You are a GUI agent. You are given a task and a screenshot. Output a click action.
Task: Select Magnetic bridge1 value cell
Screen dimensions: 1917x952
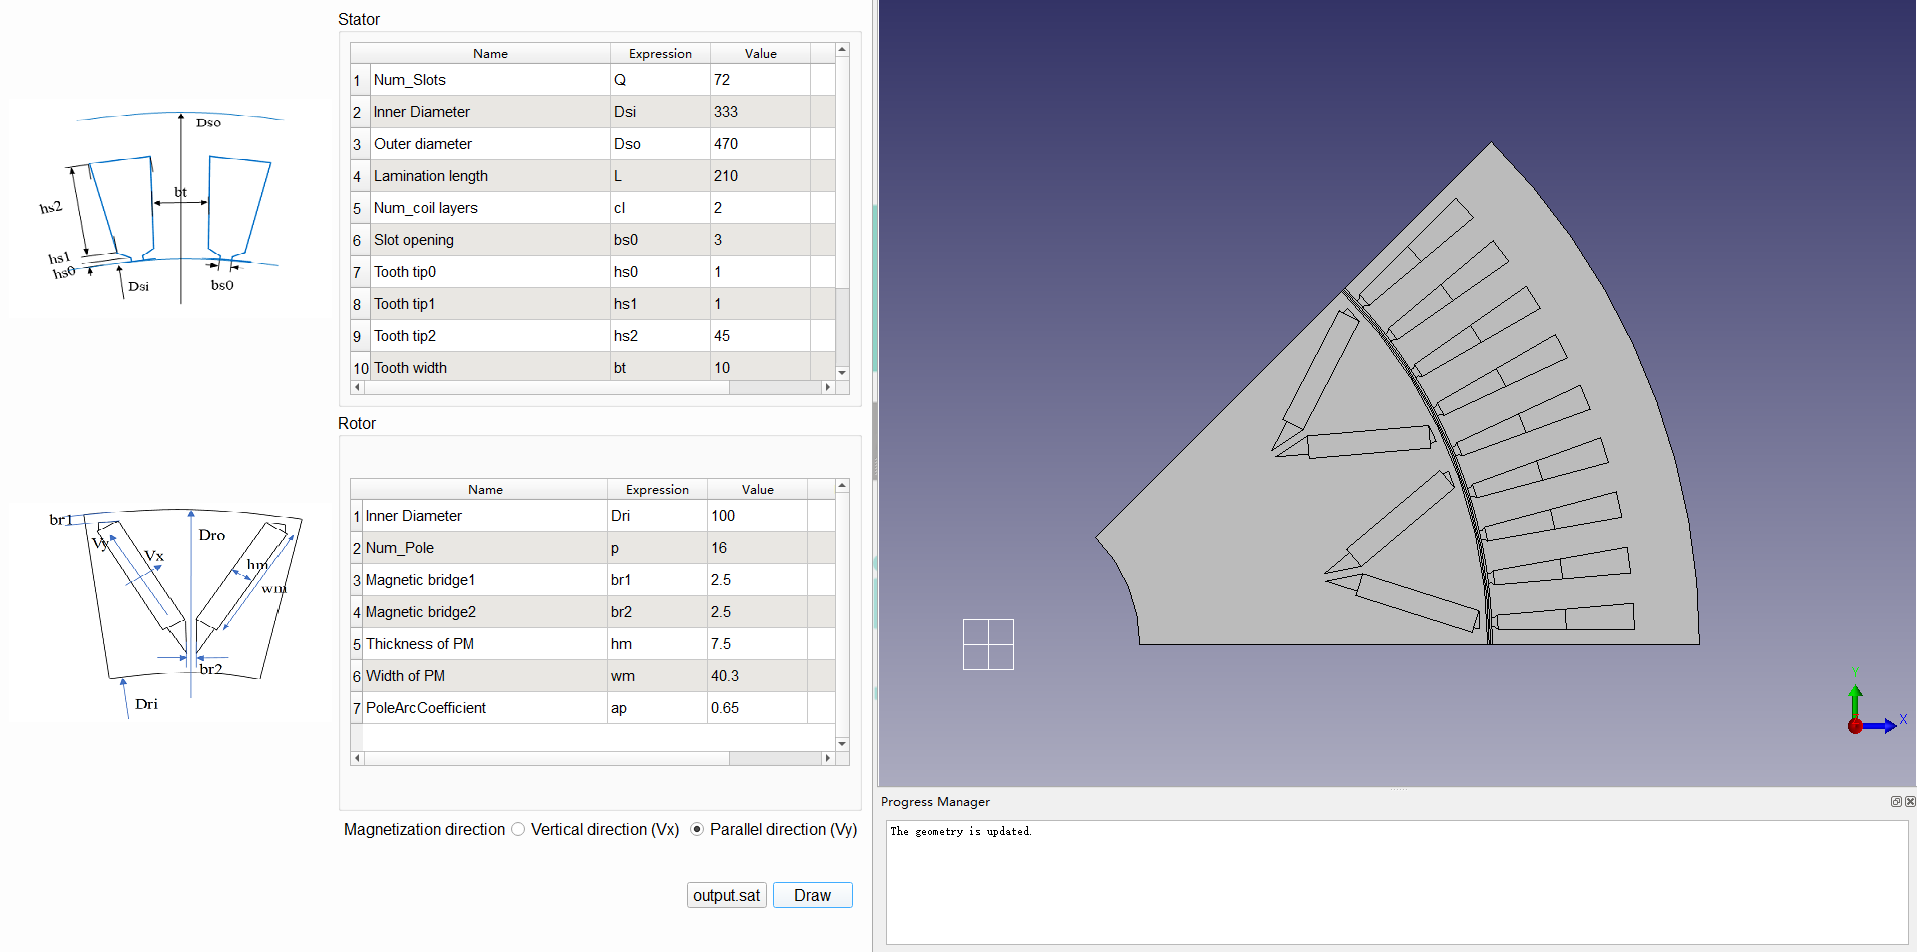pos(757,580)
